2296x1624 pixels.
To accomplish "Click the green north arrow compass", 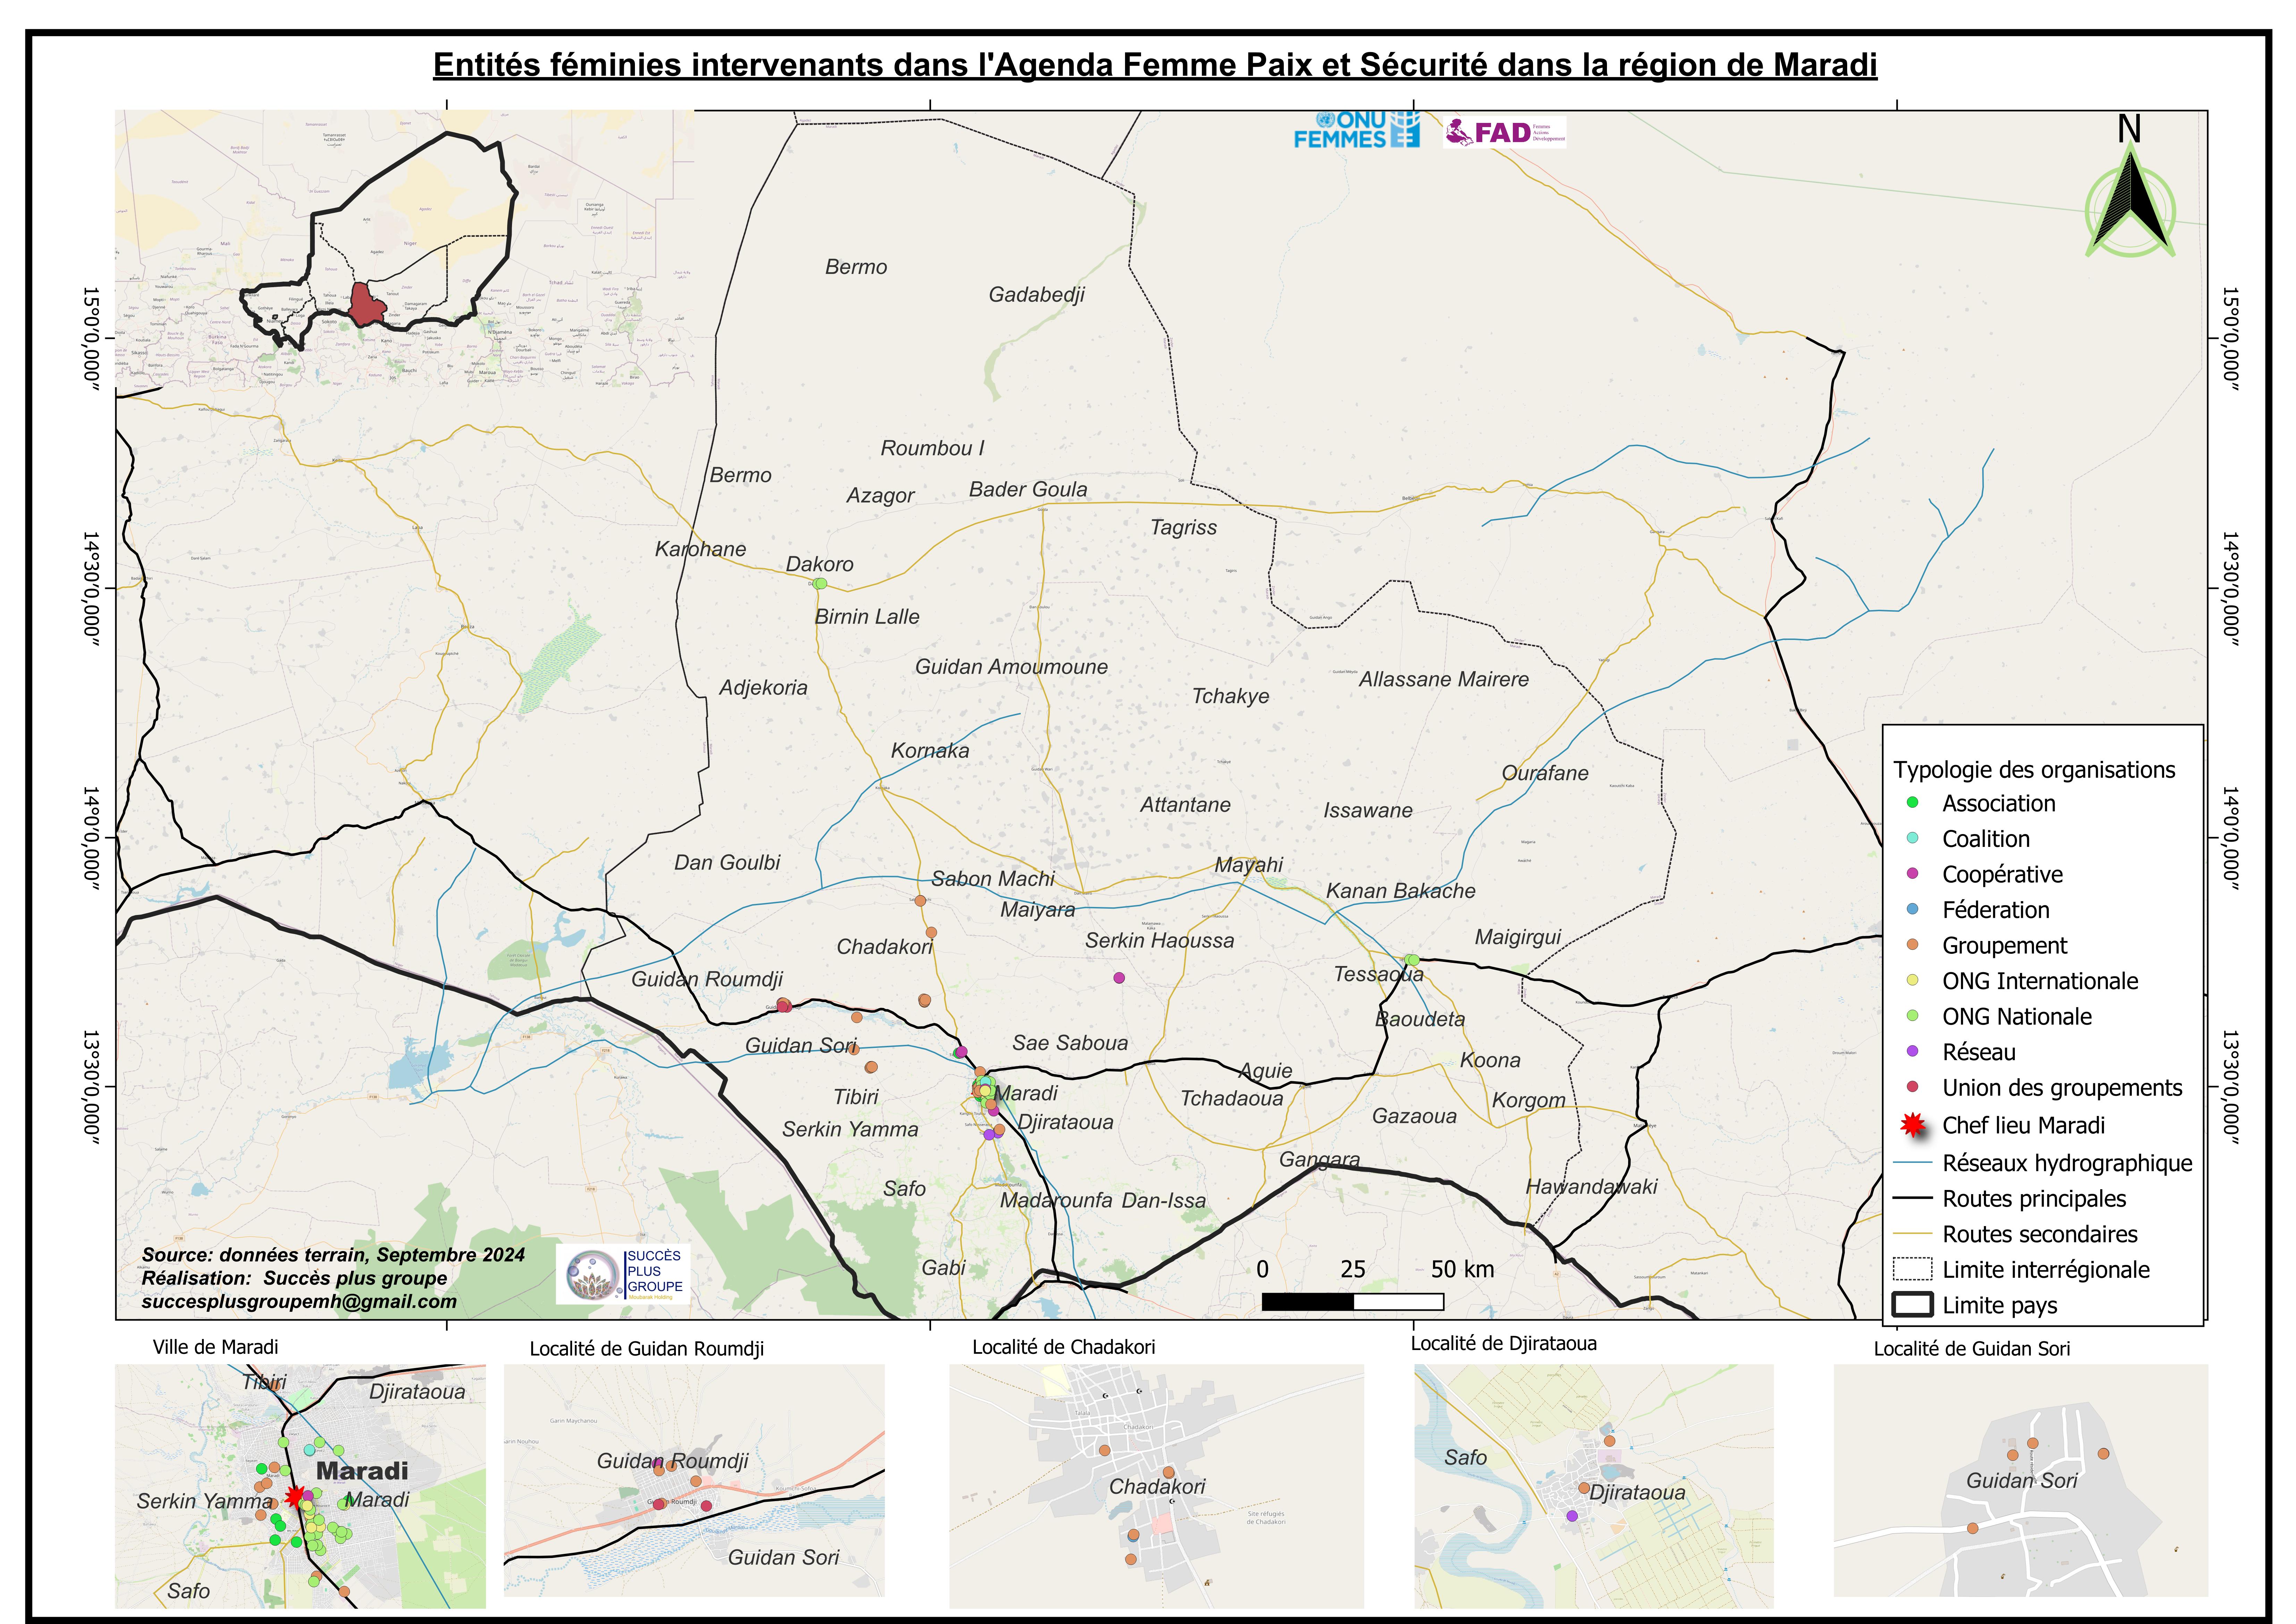I will (x=2130, y=200).
